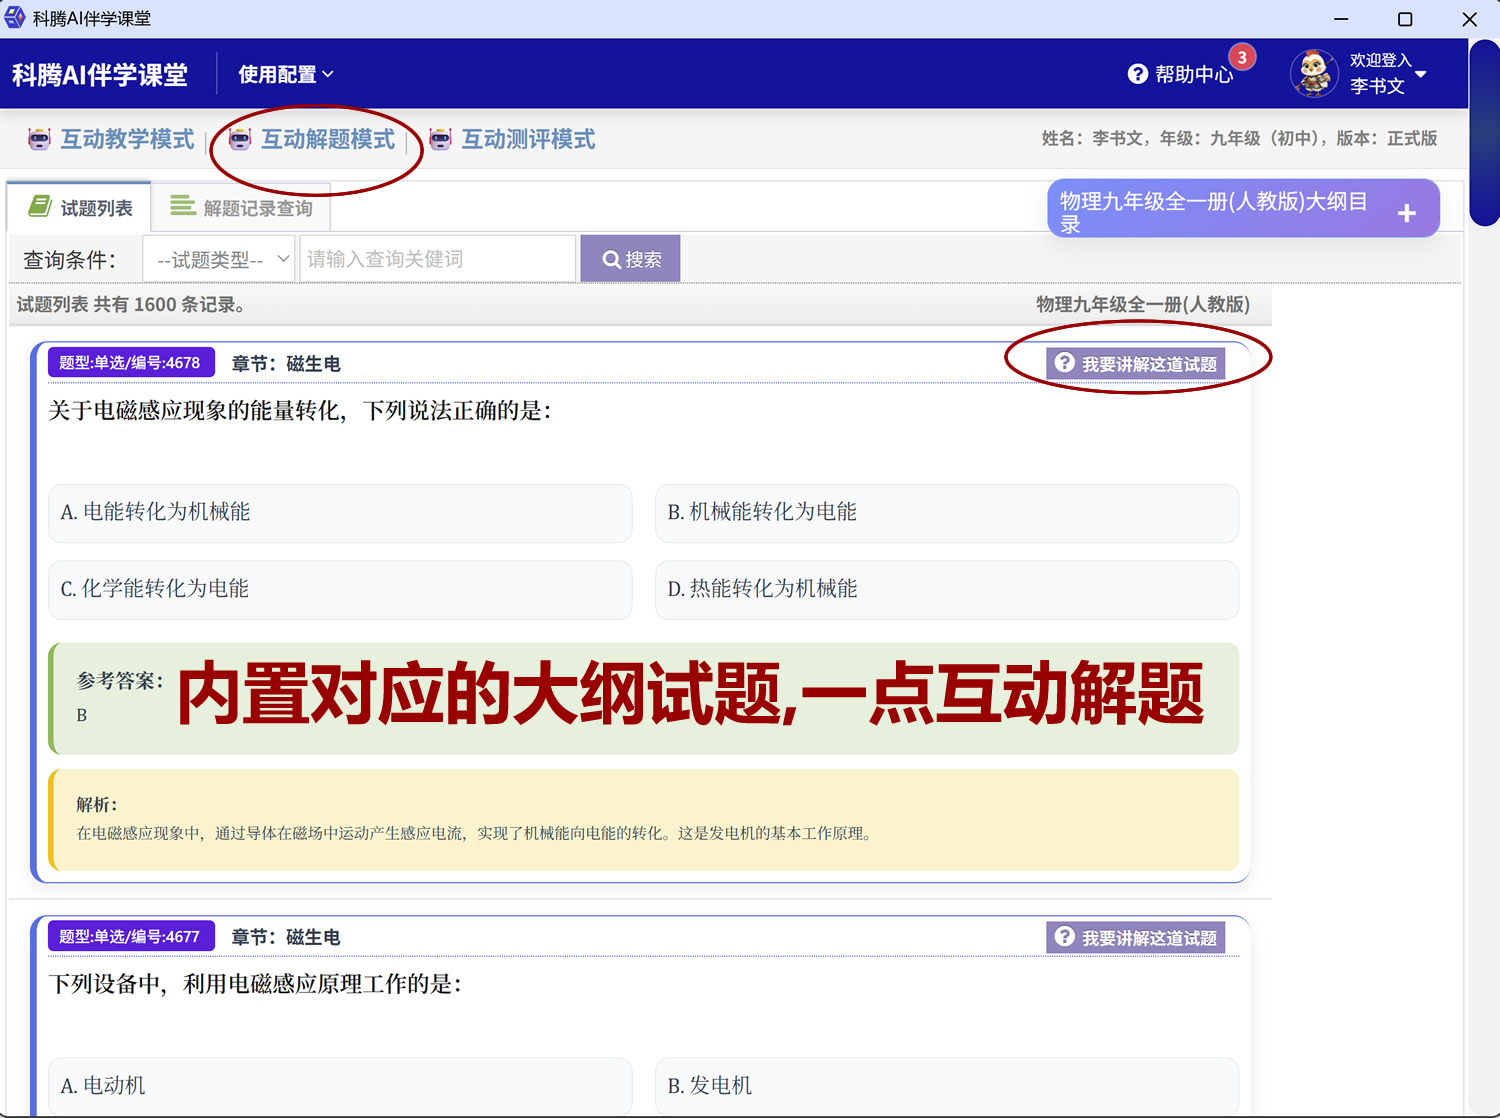The width and height of the screenshot is (1500, 1118).
Task: Click the 科腾AI伴学课堂 logo in title bar
Action: click(14, 16)
